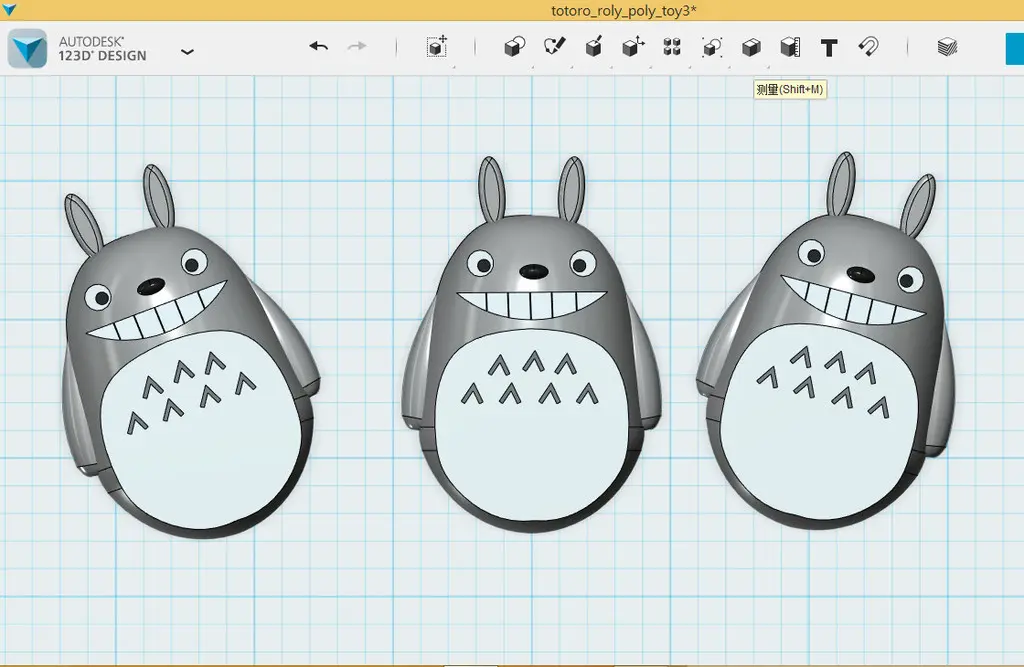Viewport: 1024px width, 667px height.
Task: Select the Transform tool
Action: click(436, 47)
